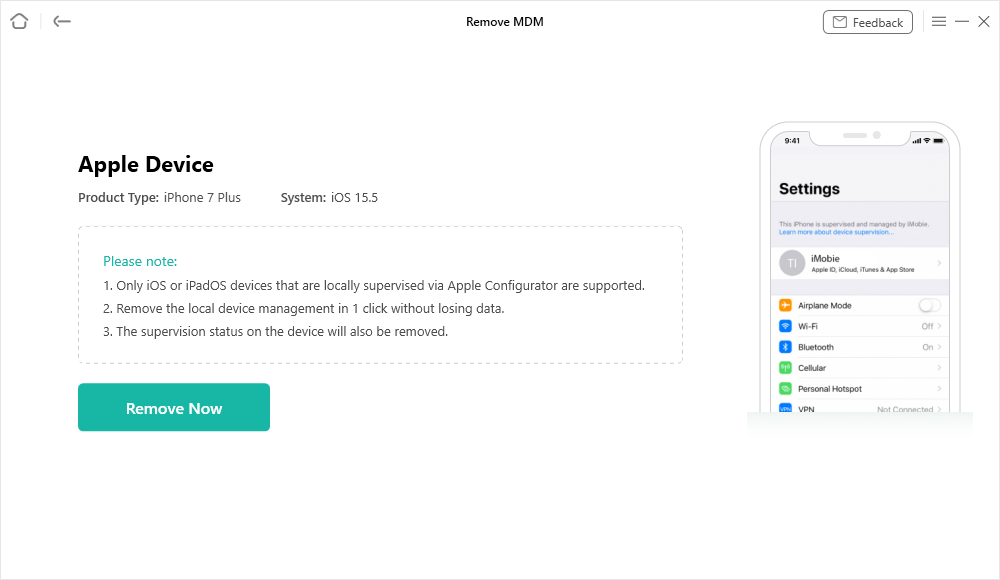Click the Bluetooth icon in Settings
The width and height of the screenshot is (1000, 580).
(786, 347)
